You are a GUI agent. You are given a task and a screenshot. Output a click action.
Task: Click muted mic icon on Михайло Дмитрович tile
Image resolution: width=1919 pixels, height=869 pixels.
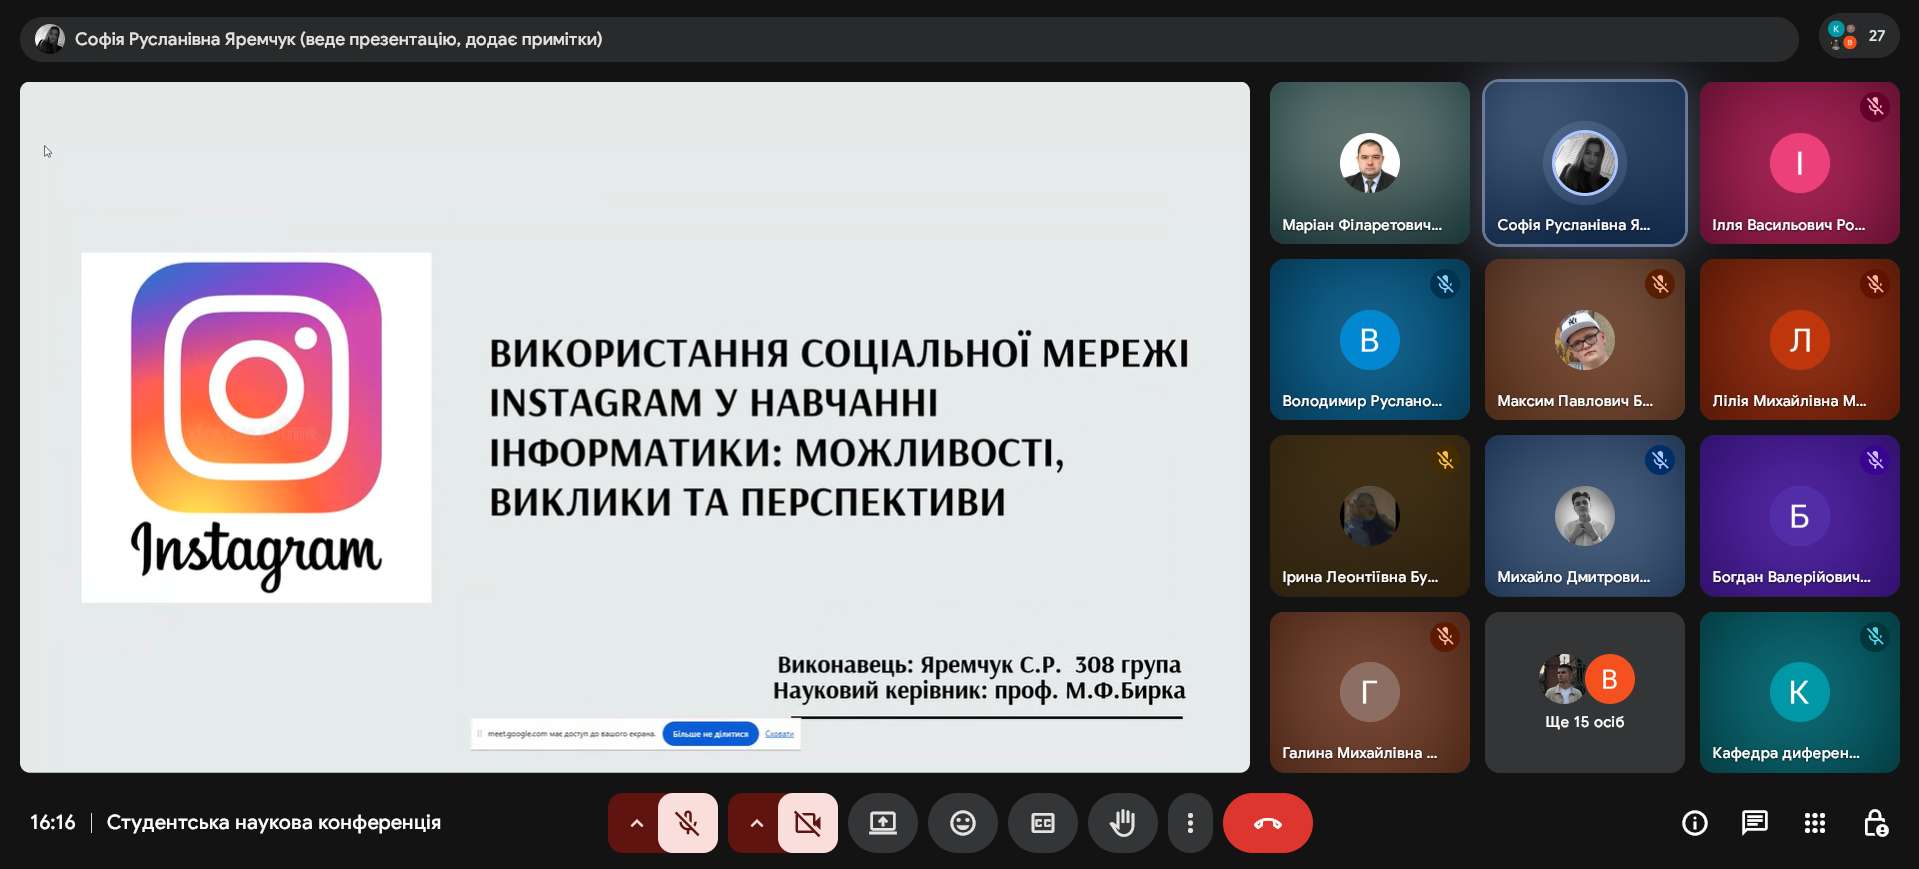[x=1660, y=460]
